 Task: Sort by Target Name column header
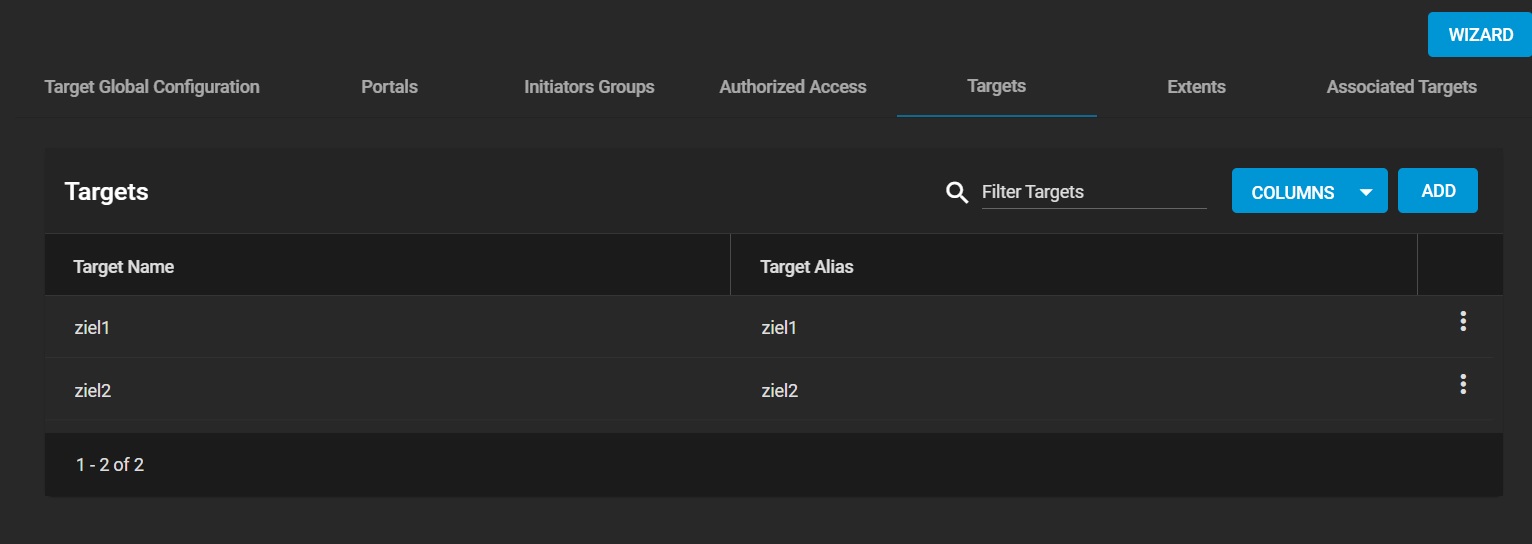[124, 267]
